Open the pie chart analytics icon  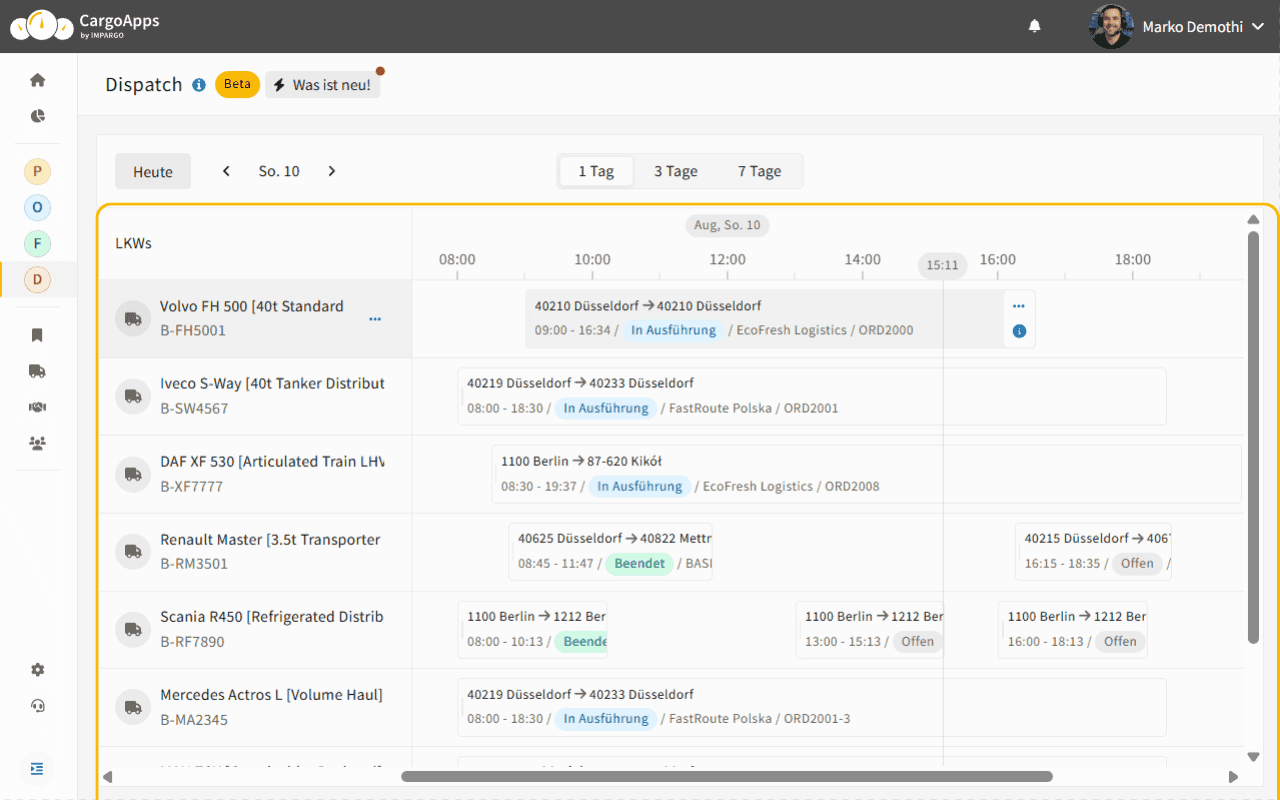click(38, 116)
